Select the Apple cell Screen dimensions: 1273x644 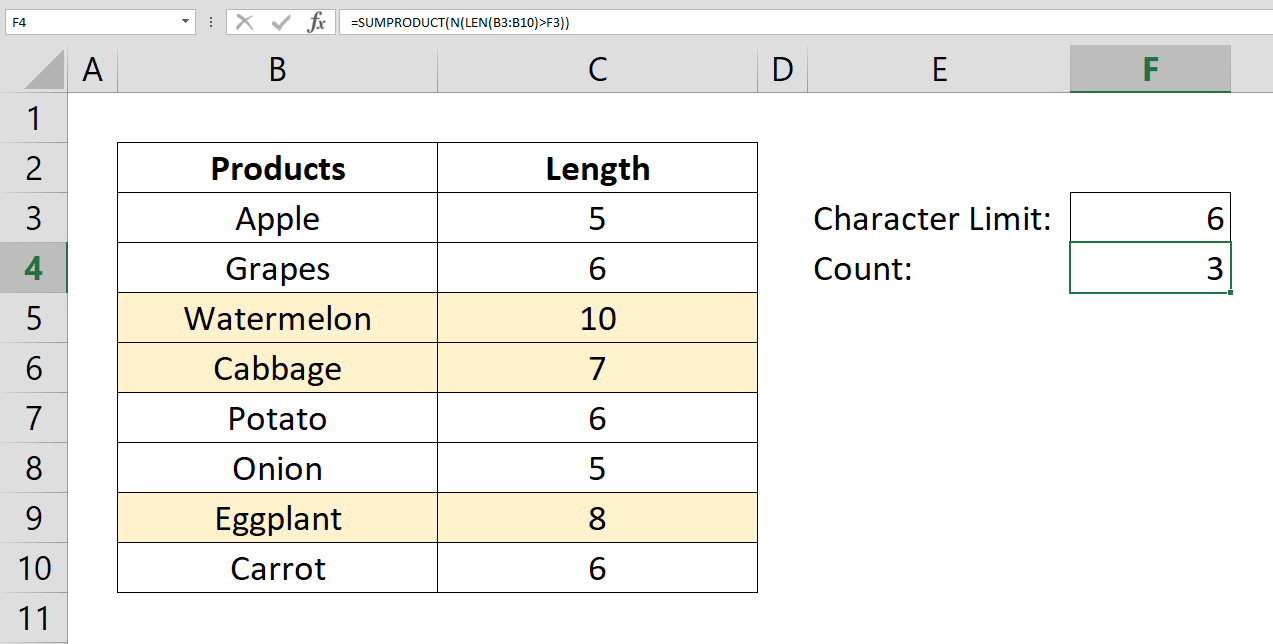pos(278,218)
